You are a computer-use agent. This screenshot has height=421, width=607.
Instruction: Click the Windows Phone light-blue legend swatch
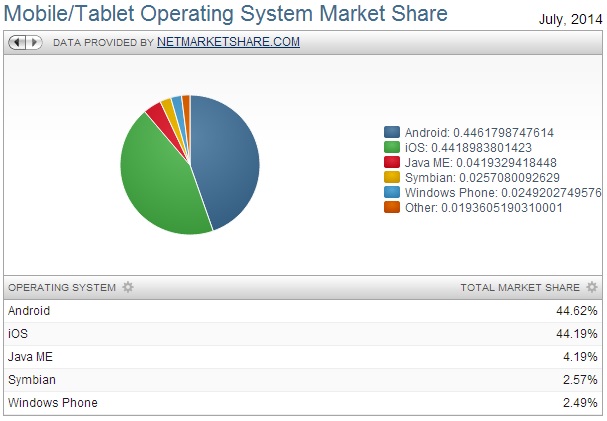[x=392, y=192]
